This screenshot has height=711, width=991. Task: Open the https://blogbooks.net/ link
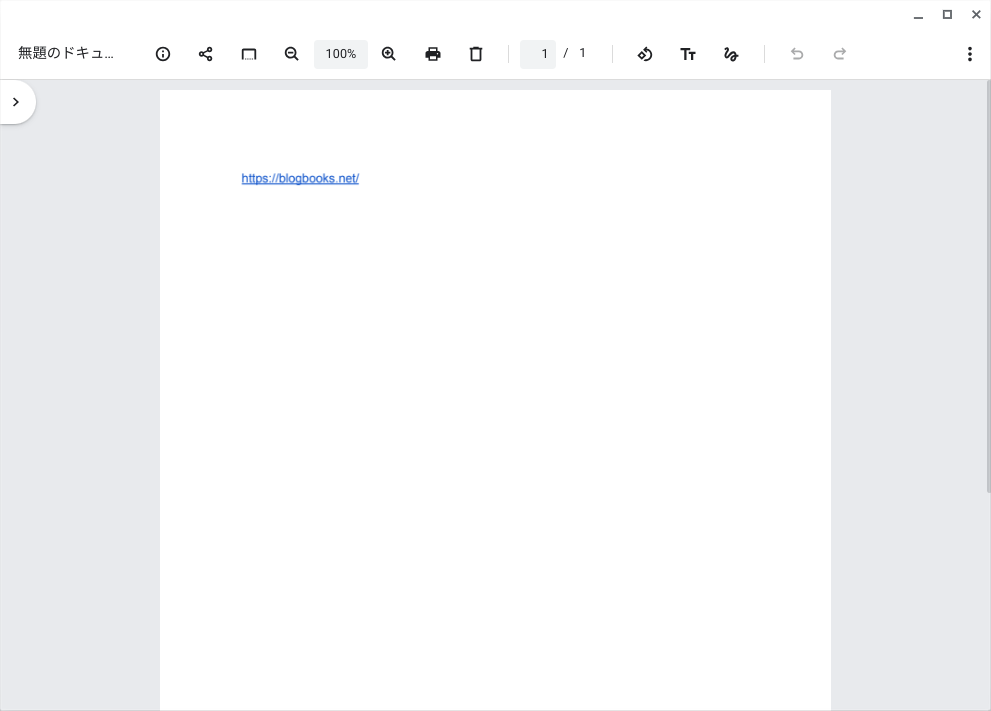tap(300, 178)
